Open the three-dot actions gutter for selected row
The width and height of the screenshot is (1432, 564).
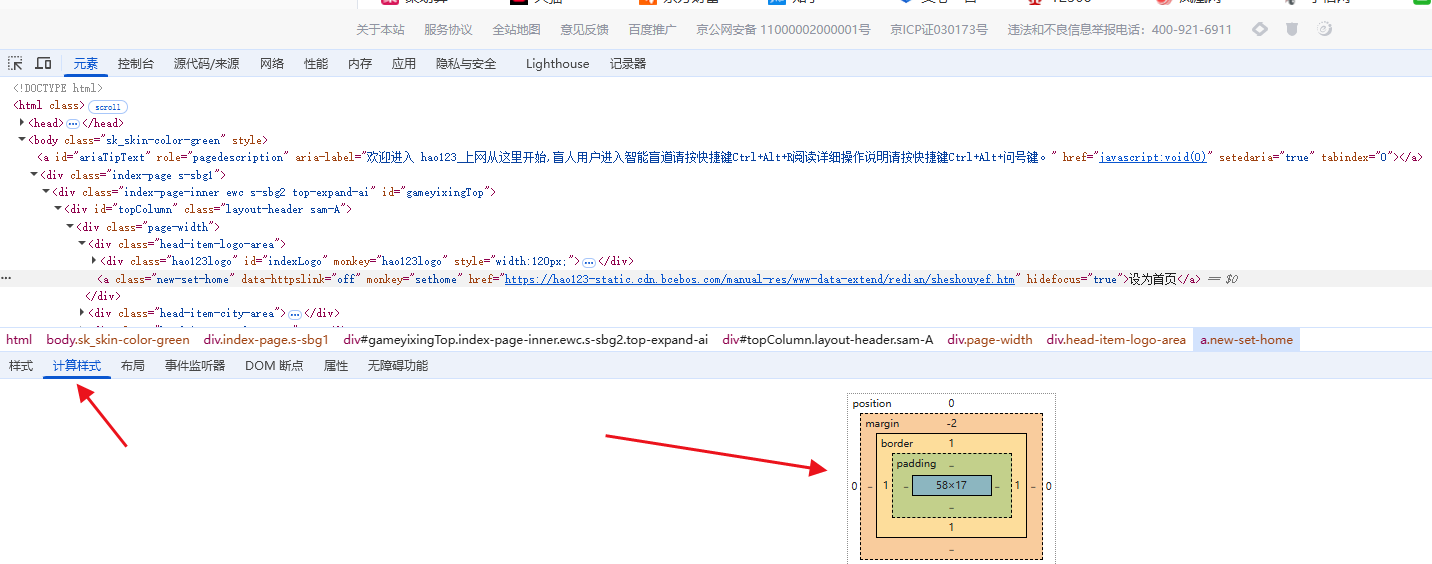coord(7,279)
